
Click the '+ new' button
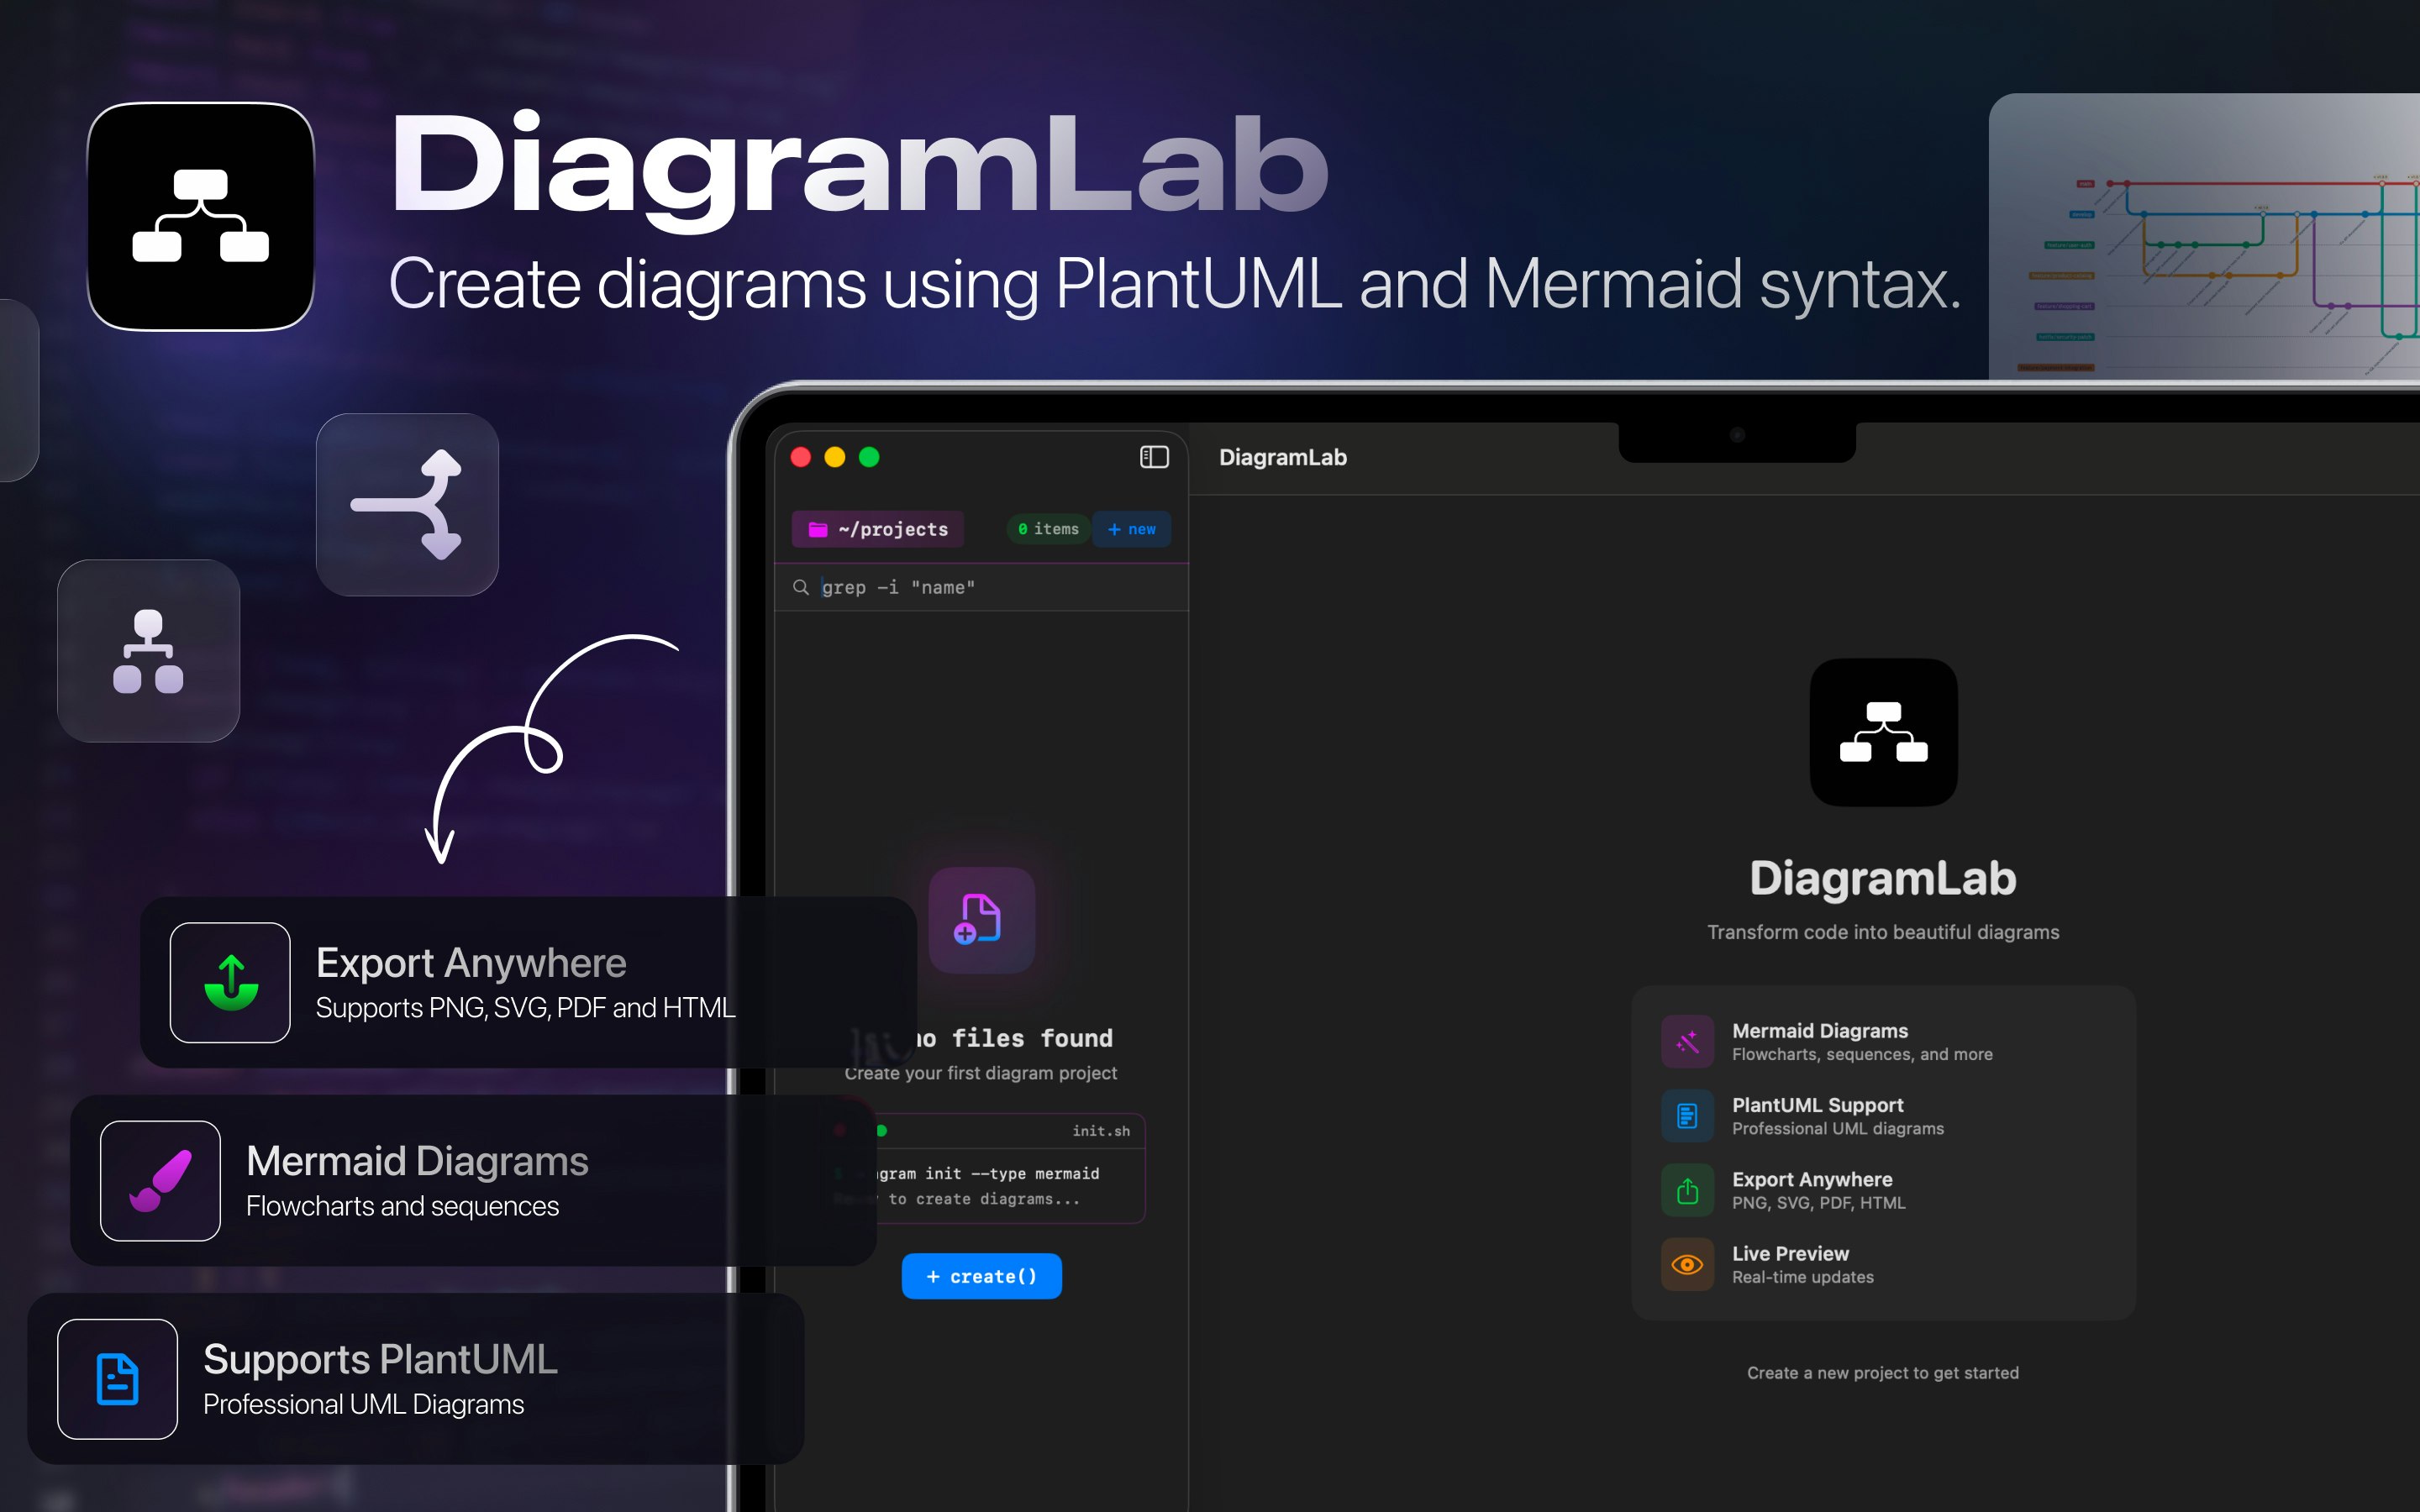1131,529
